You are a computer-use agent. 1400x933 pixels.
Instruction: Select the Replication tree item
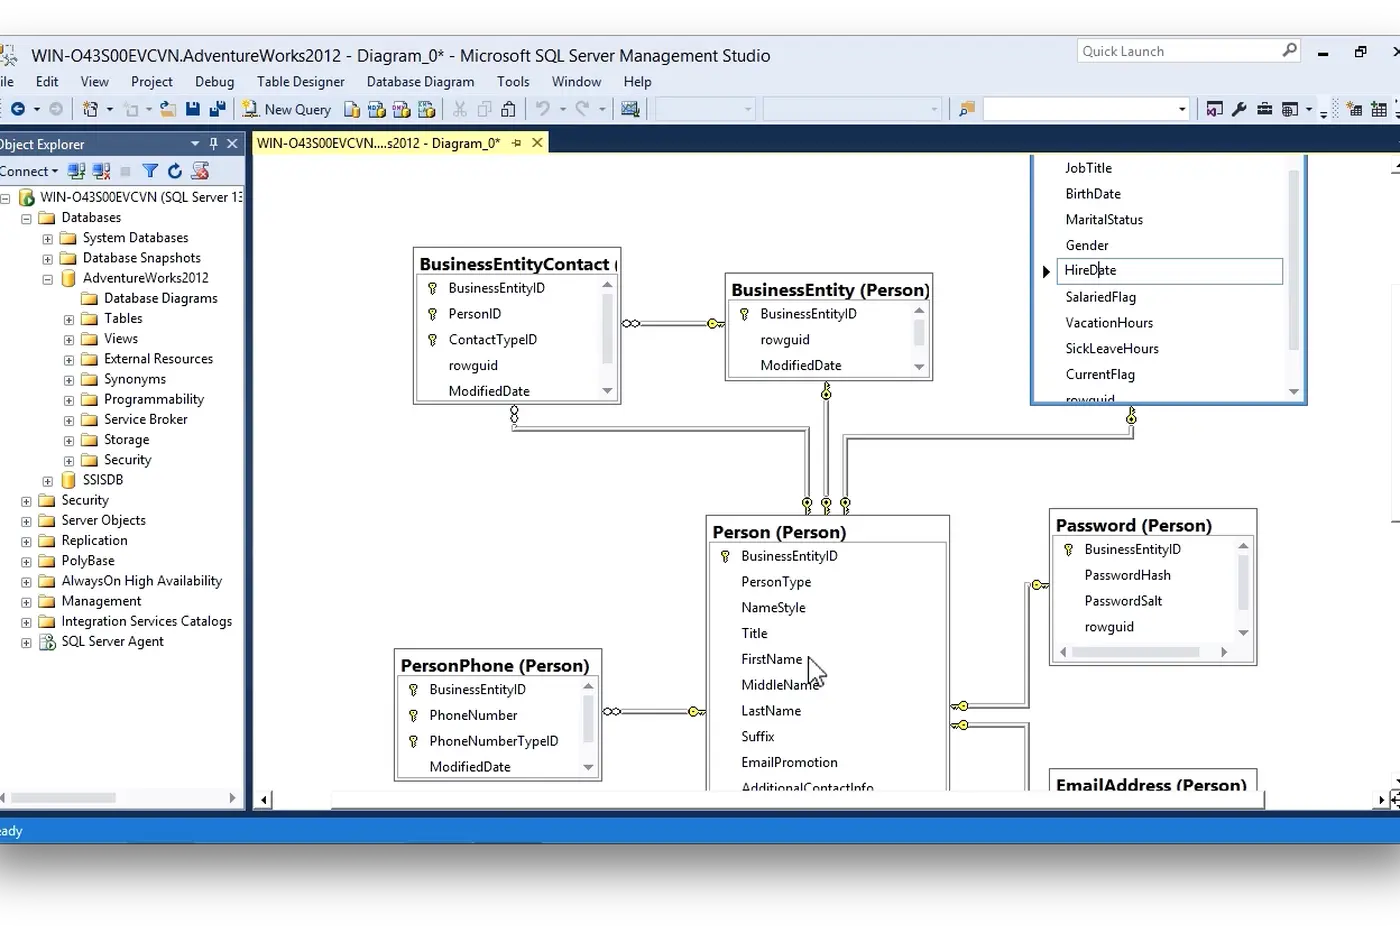tap(94, 540)
